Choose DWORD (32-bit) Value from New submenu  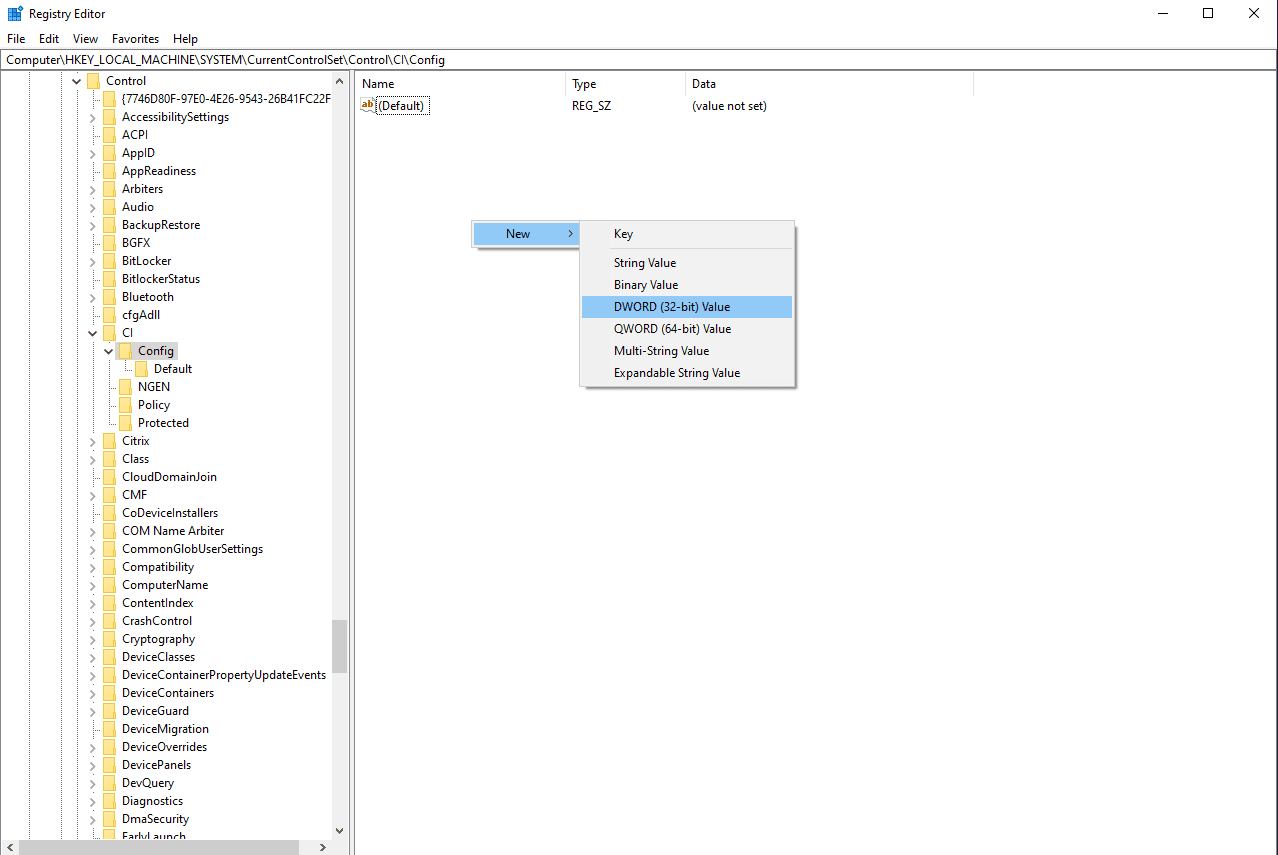(687, 307)
